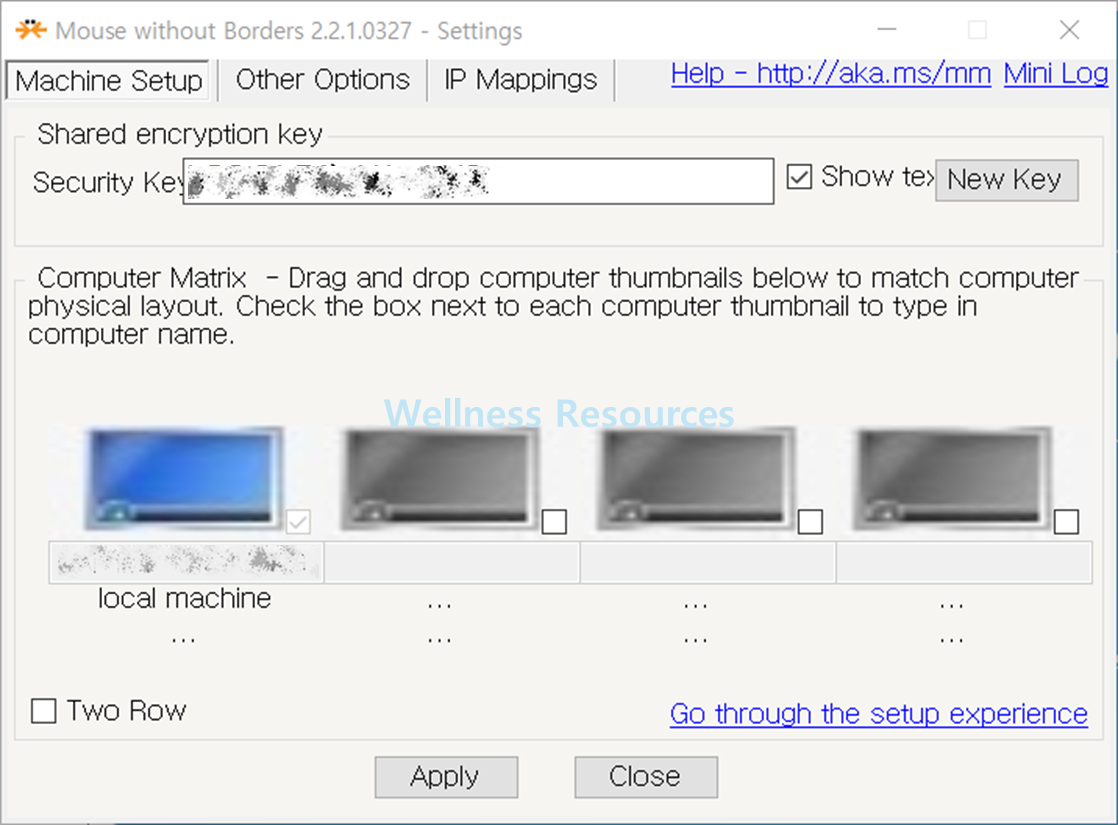The width and height of the screenshot is (1118, 825).
Task: Check the box beside third computer thumbnail
Action: [x=810, y=522]
